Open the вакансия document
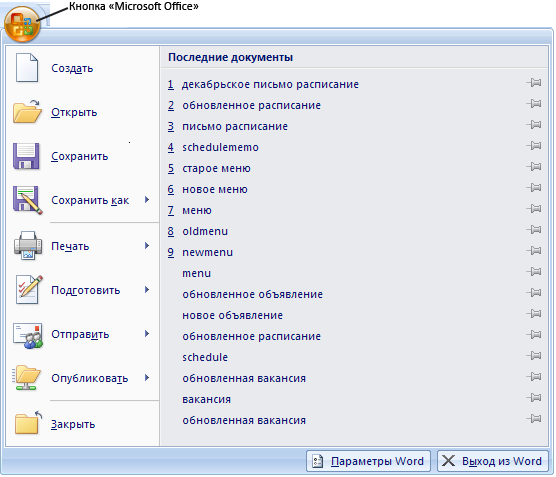556x477 pixels. tap(206, 399)
